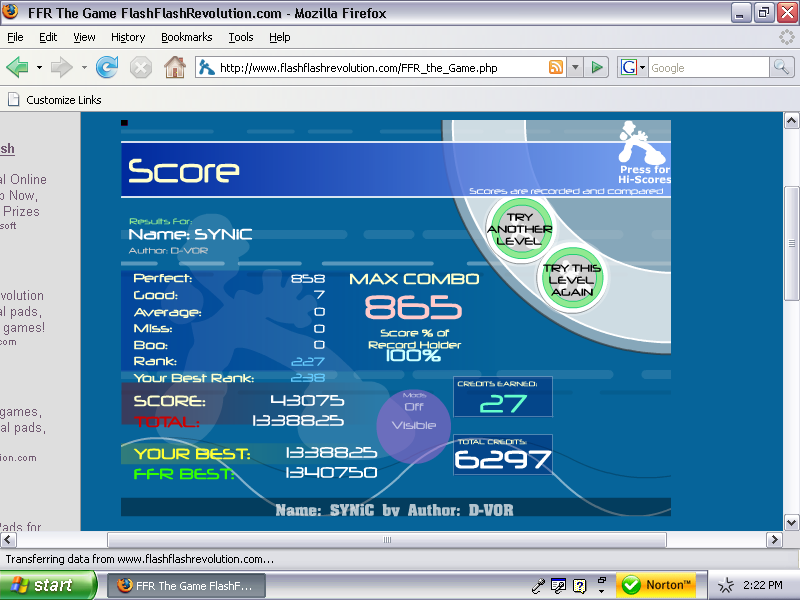Open the Bookmarks menu
The height and width of the screenshot is (600, 800).
(x=186, y=37)
